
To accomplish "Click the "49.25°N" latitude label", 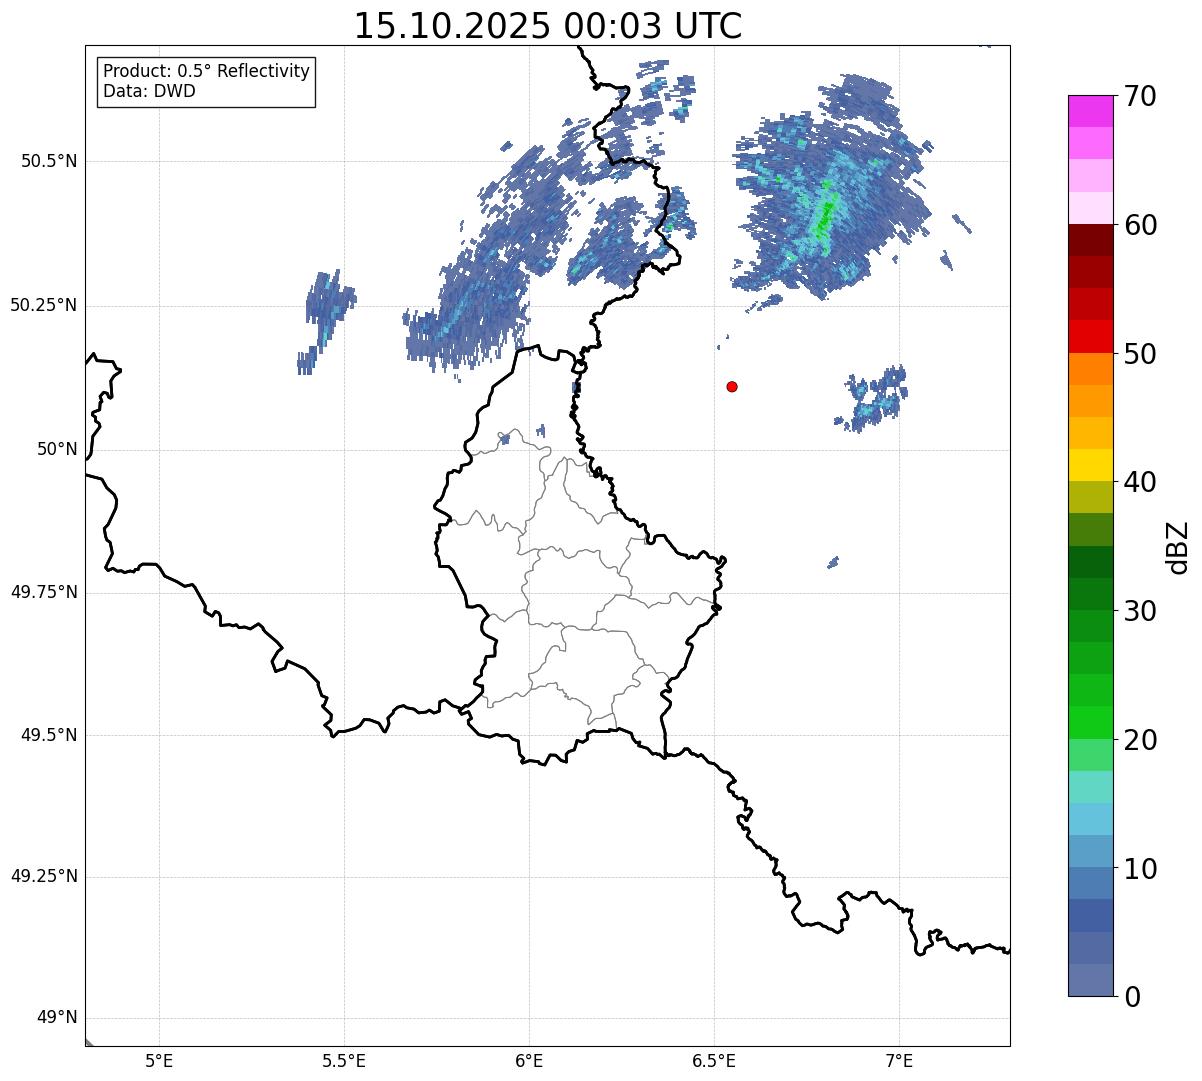I will pos(43,876).
